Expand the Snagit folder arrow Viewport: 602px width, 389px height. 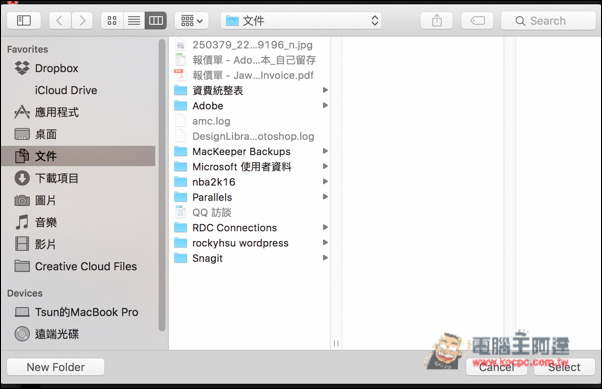[325, 258]
